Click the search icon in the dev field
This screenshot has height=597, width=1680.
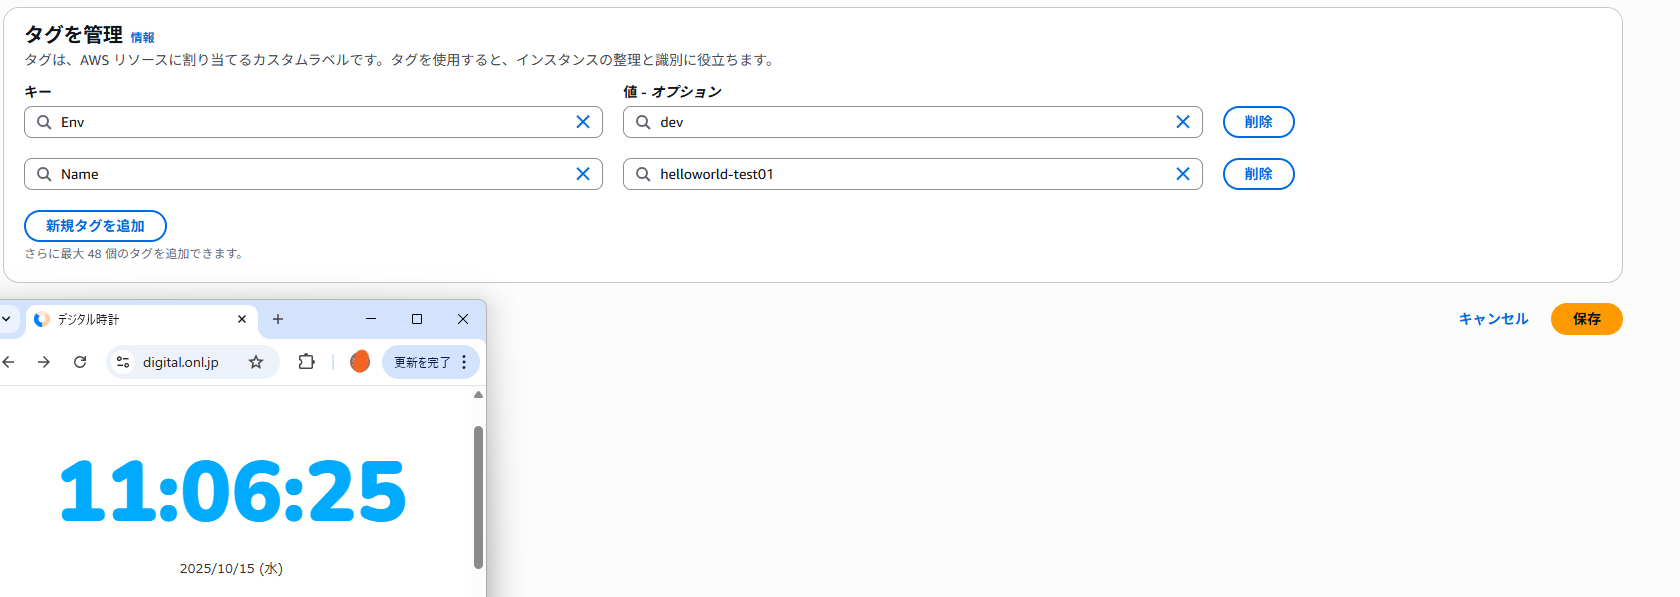(643, 122)
